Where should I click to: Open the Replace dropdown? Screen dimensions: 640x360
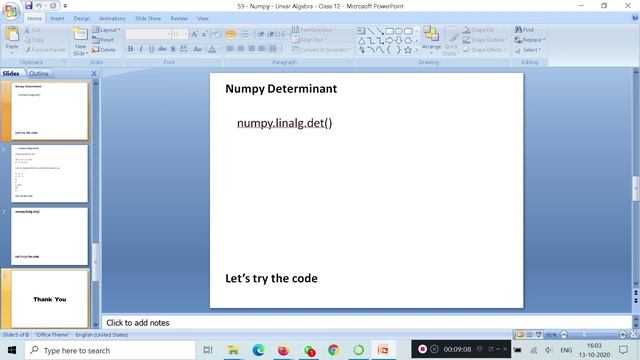[x=530, y=40]
